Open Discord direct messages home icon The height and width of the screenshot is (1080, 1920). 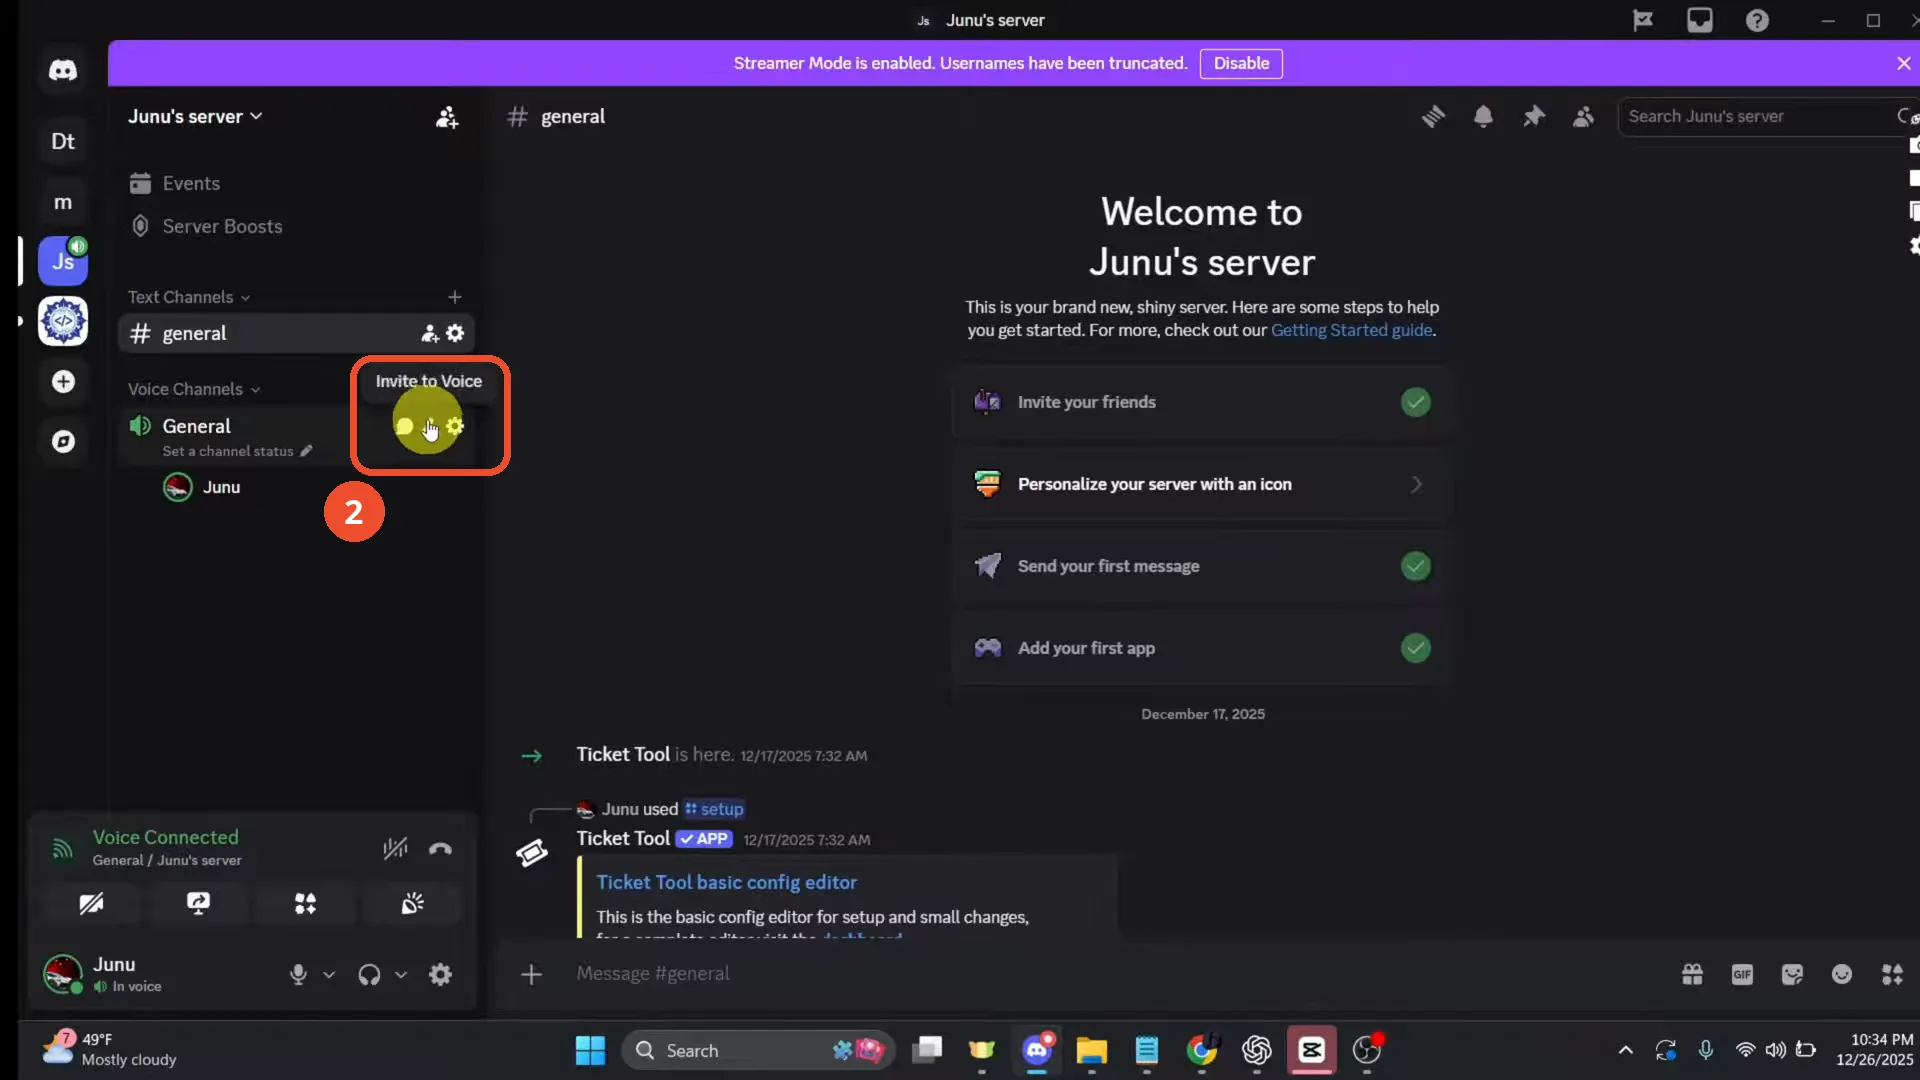click(63, 70)
